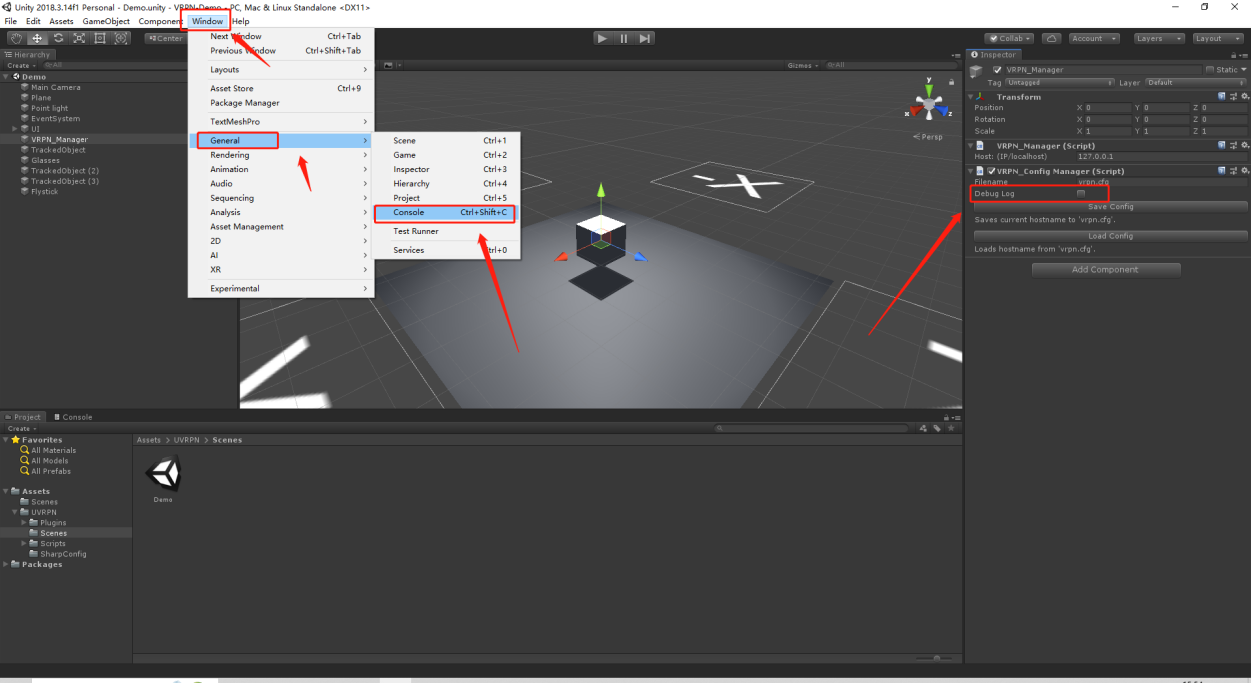Click the Step frame button
1251x683 pixels.
(x=646, y=38)
